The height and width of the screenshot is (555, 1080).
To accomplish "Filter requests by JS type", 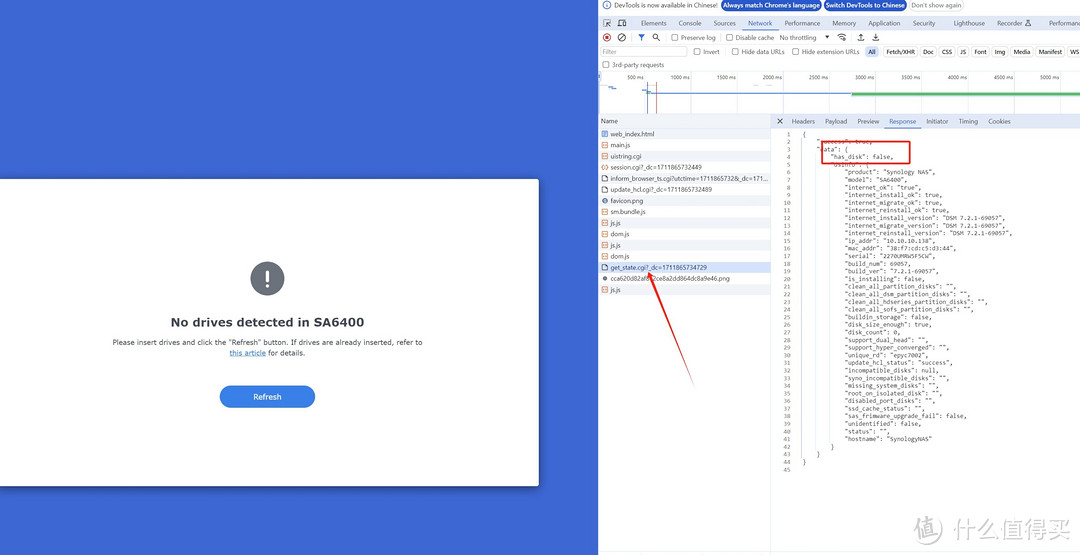I will (963, 52).
